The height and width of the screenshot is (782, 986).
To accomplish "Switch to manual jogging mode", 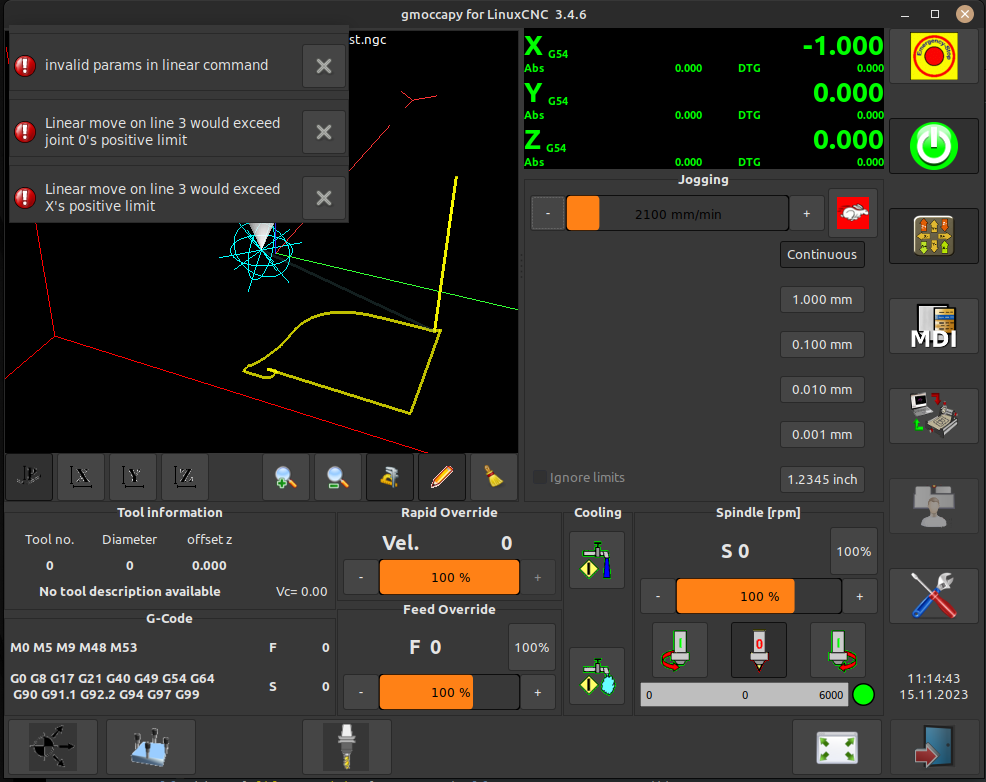I will [x=932, y=236].
